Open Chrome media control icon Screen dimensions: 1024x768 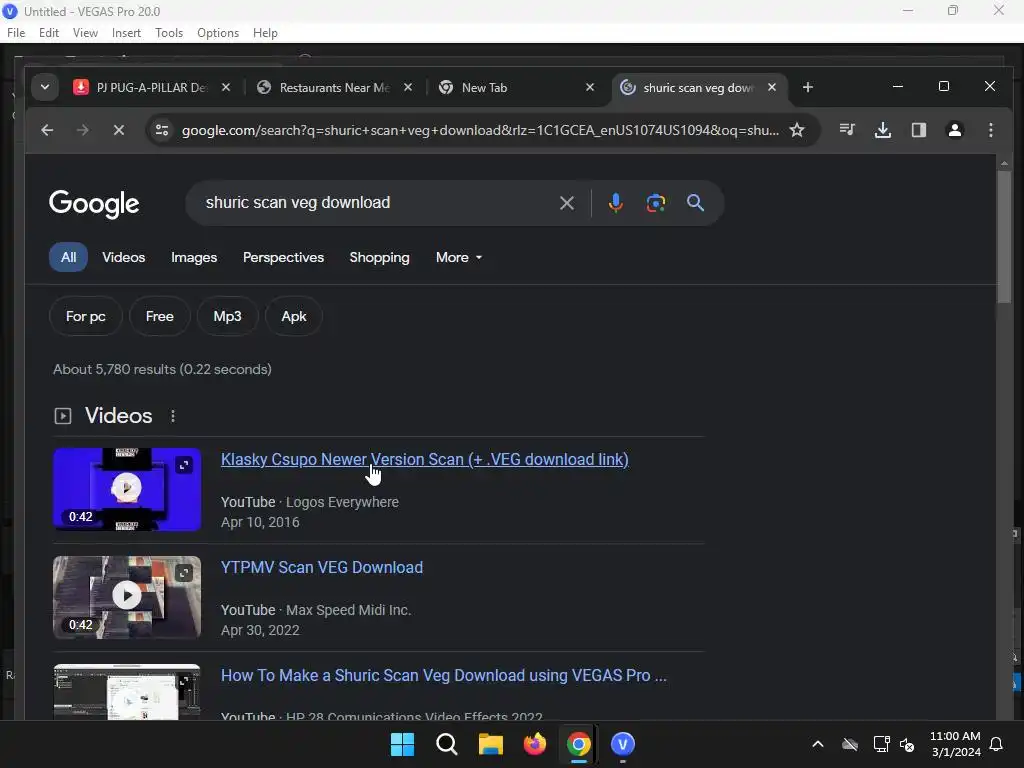click(x=847, y=130)
